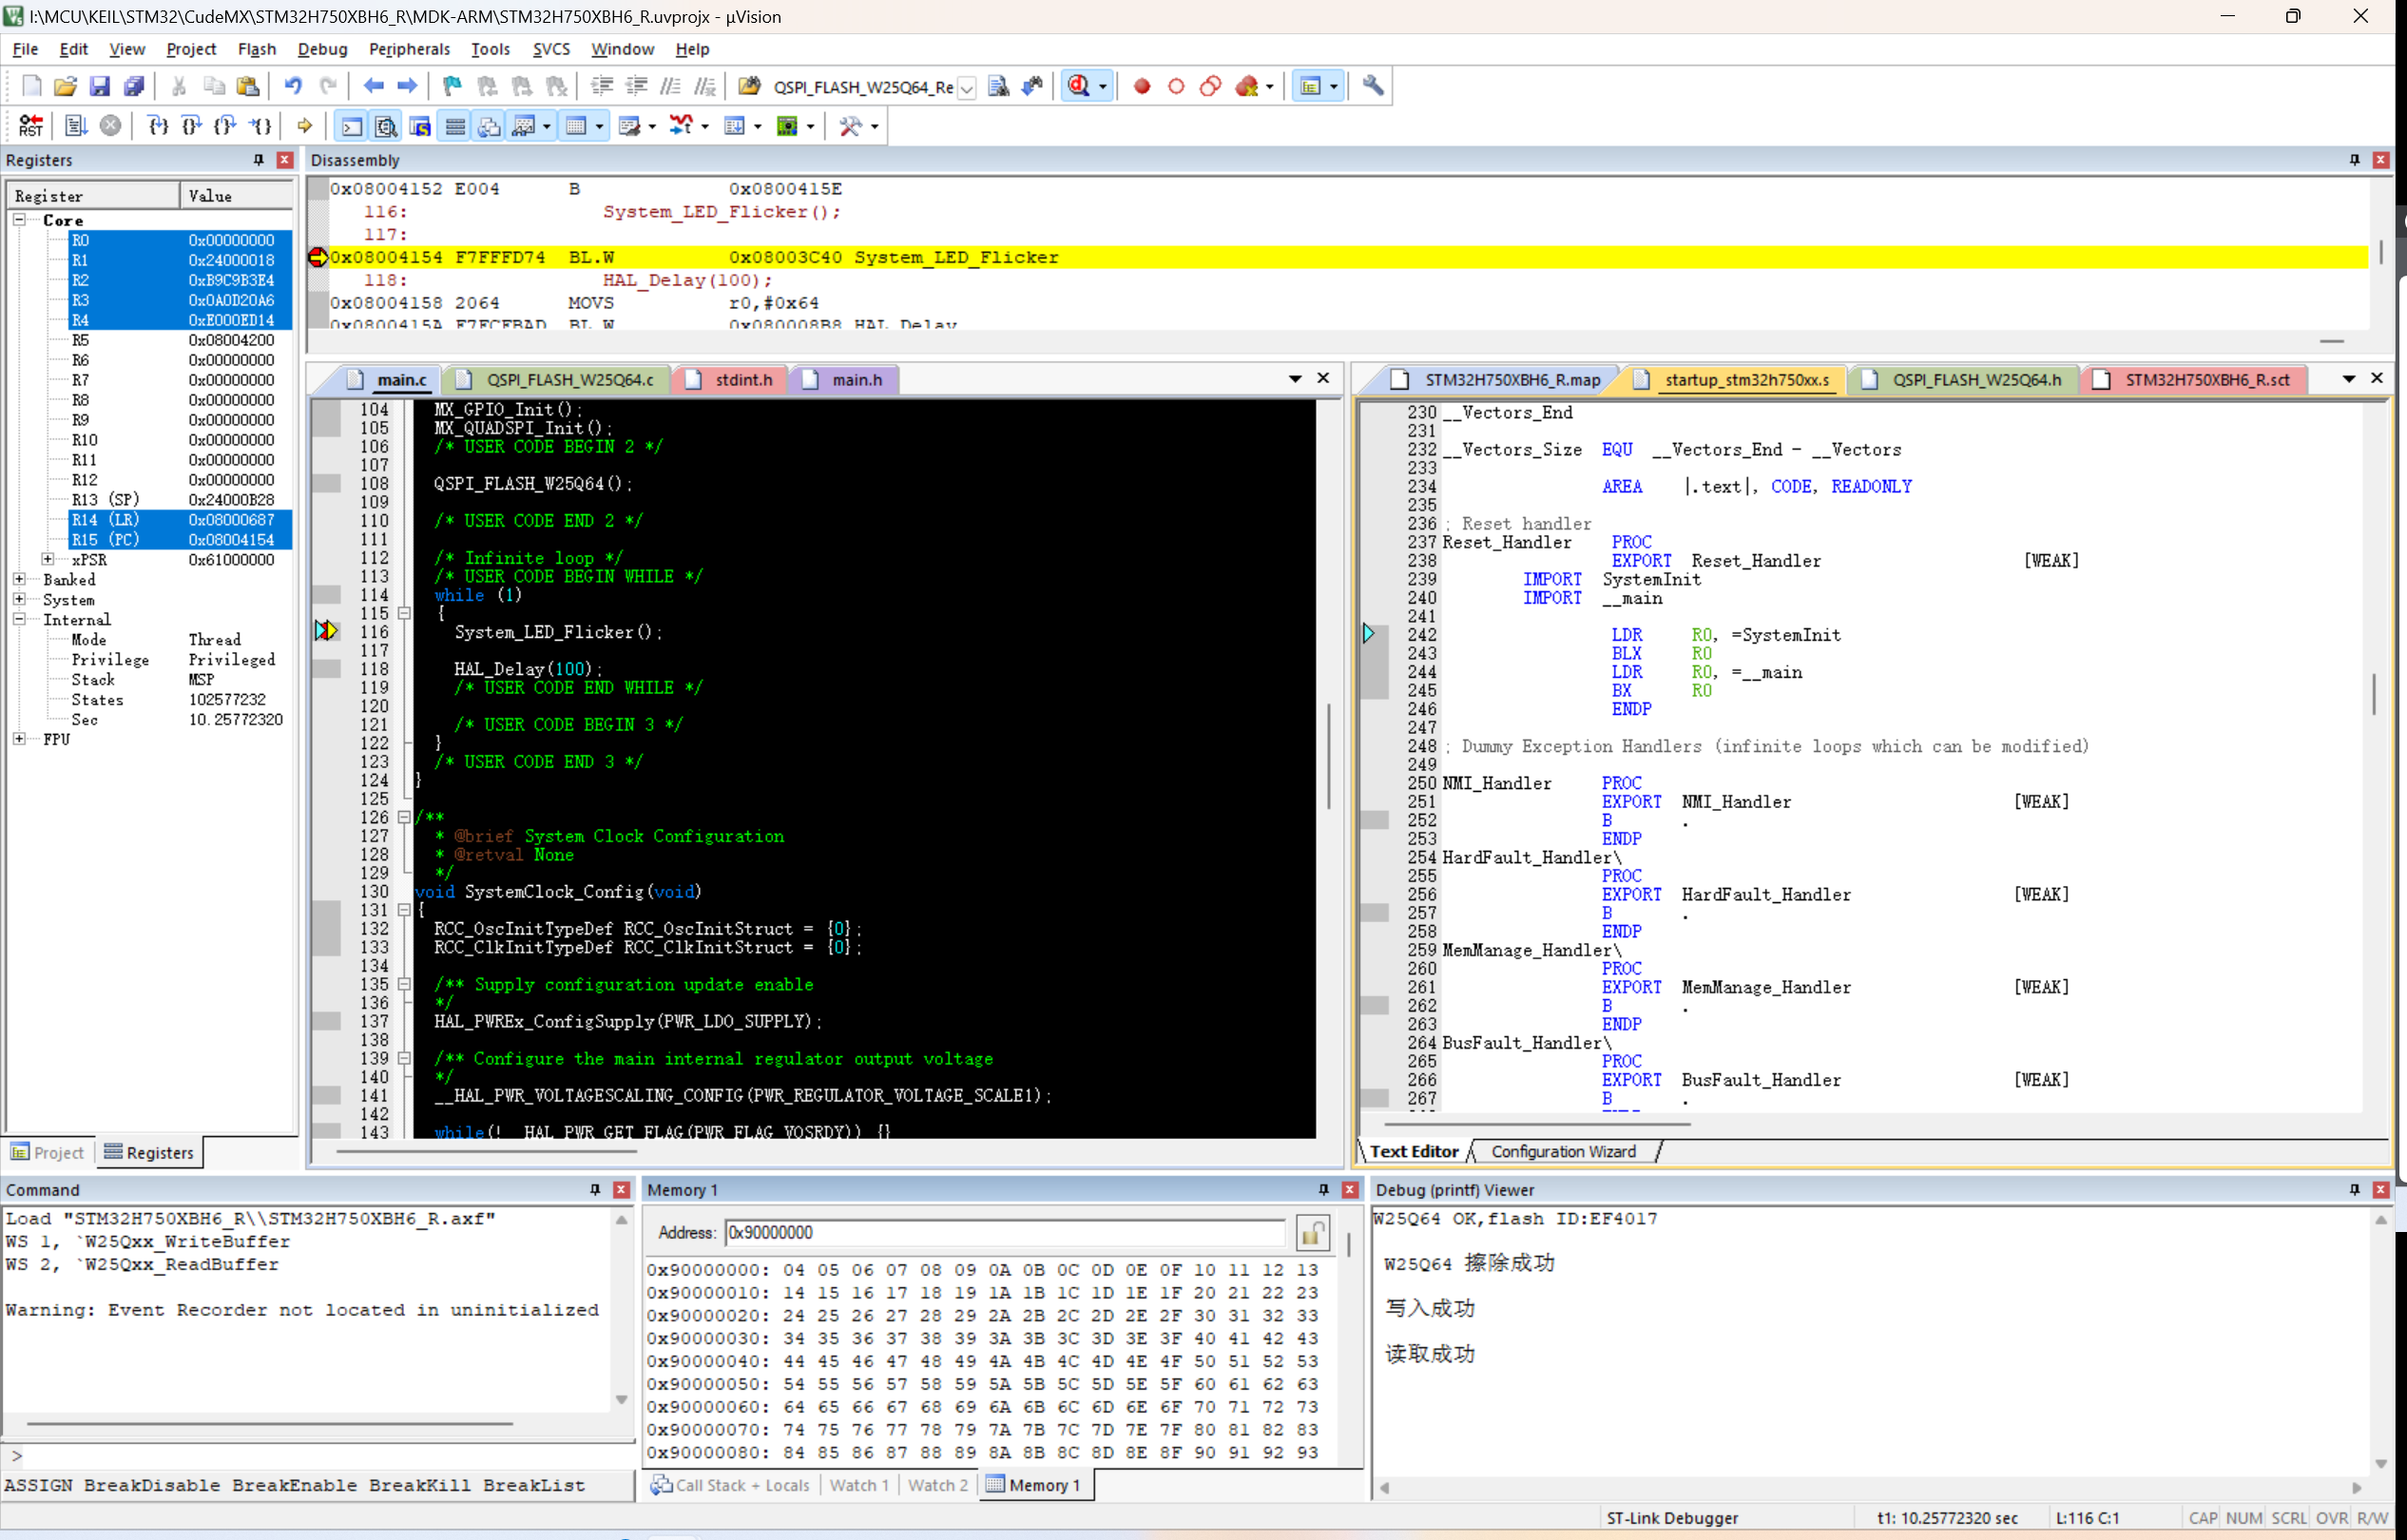2407x1540 pixels.
Task: Click the Save All icon
Action: (134, 86)
